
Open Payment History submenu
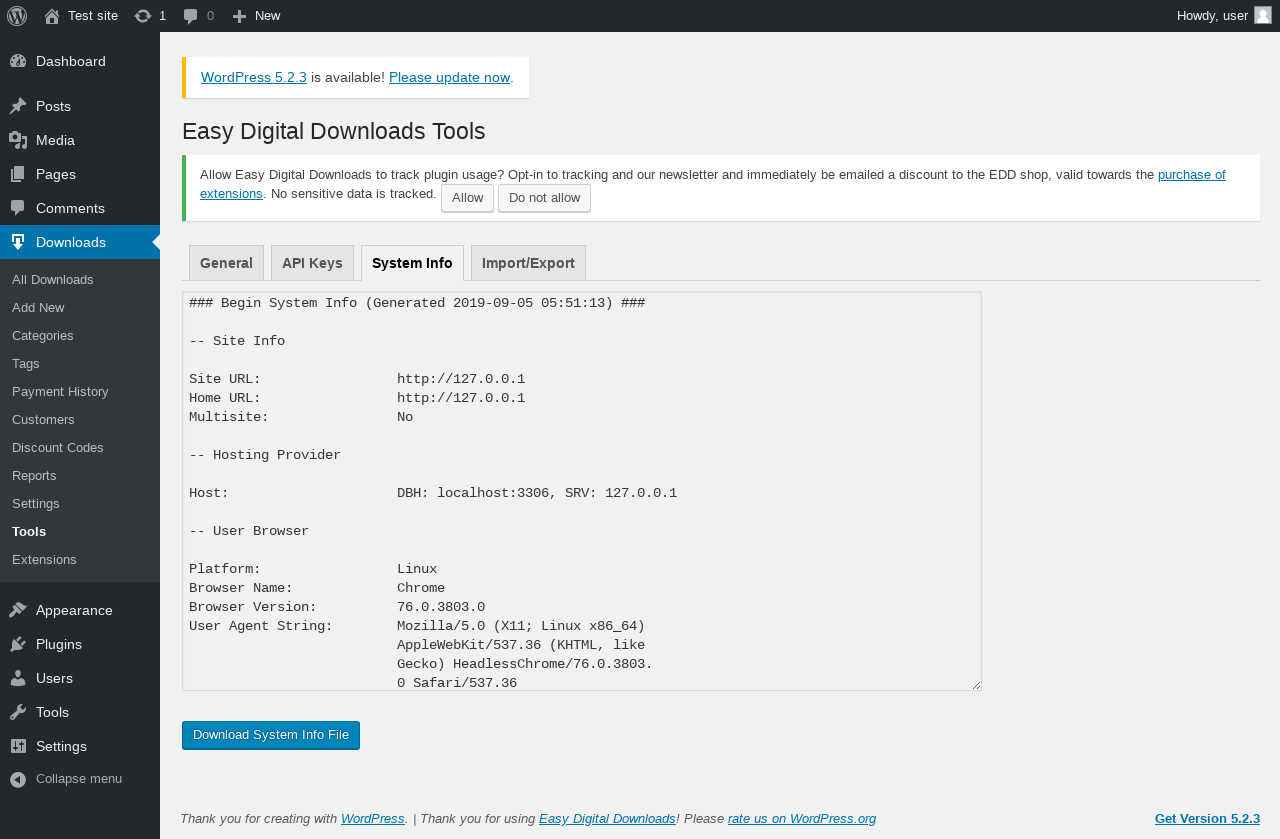pos(60,391)
